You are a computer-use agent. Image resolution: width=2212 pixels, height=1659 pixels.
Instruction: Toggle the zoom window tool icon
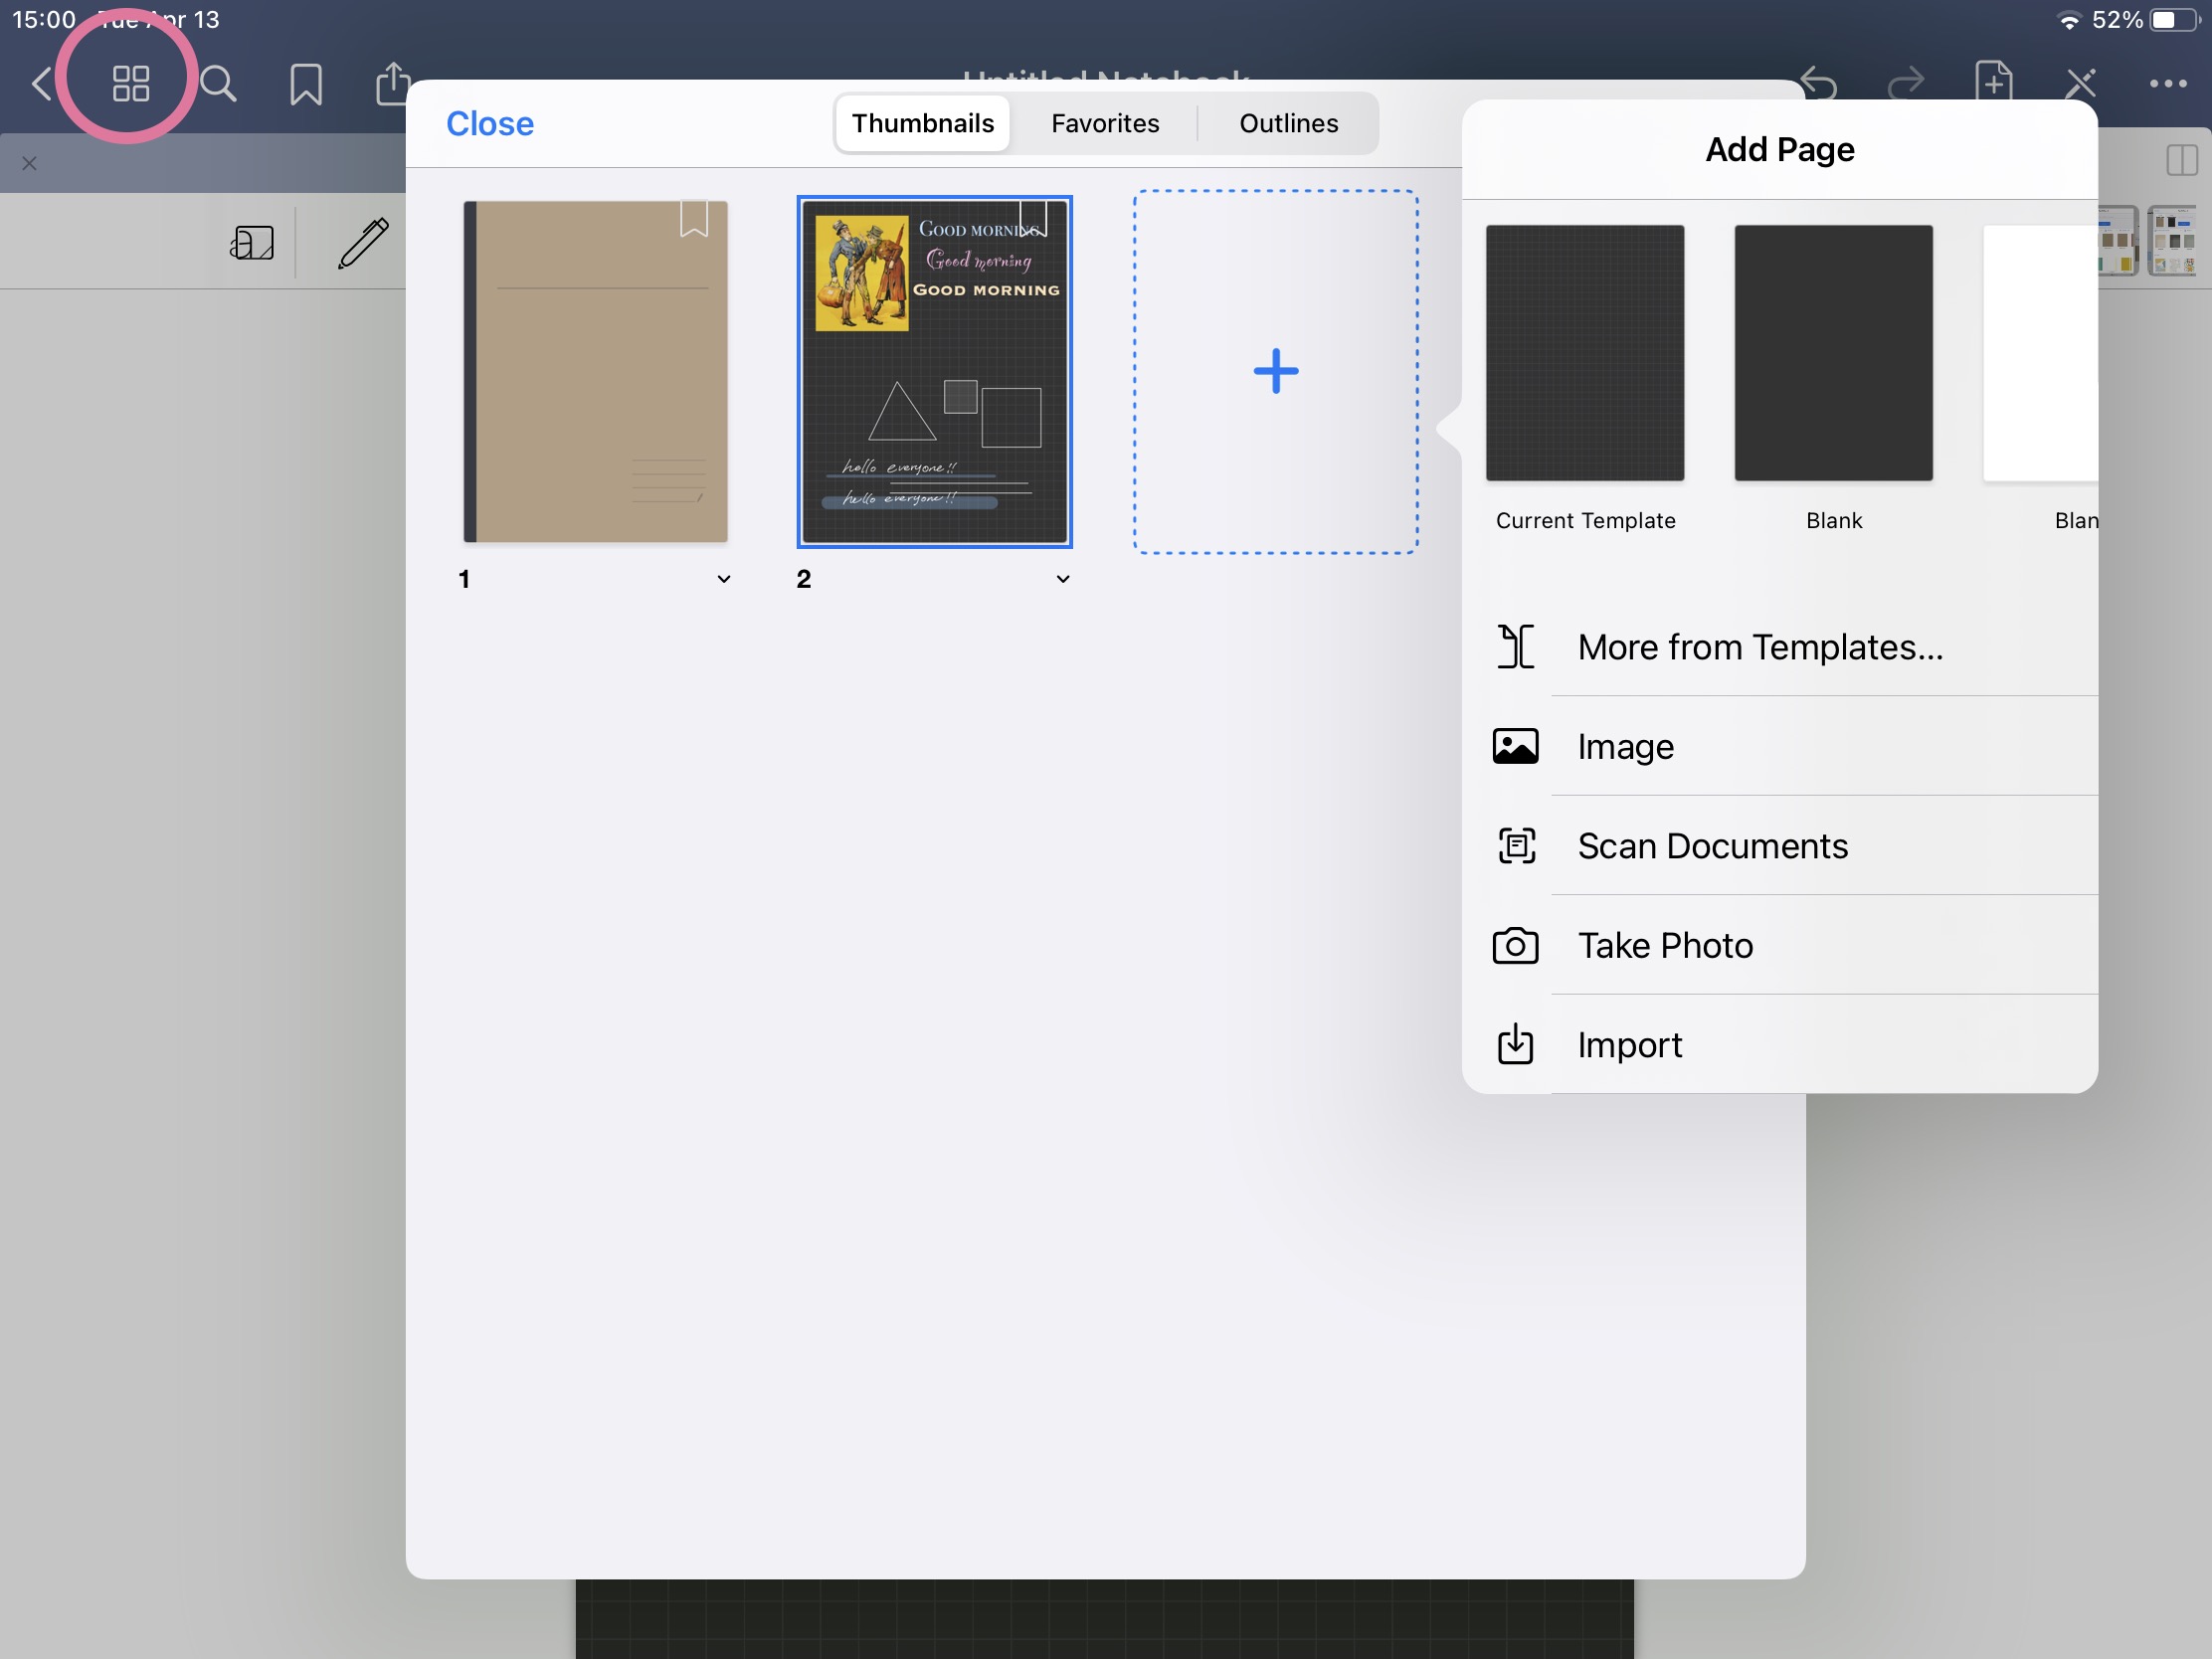pyautogui.click(x=252, y=243)
